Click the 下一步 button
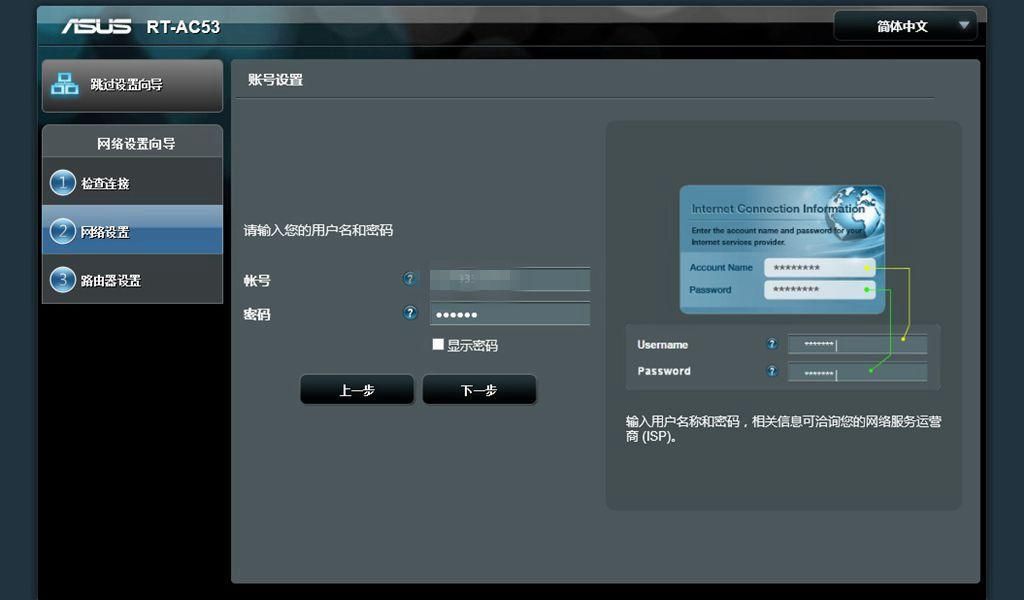This screenshot has height=600, width=1024. pyautogui.click(x=479, y=390)
